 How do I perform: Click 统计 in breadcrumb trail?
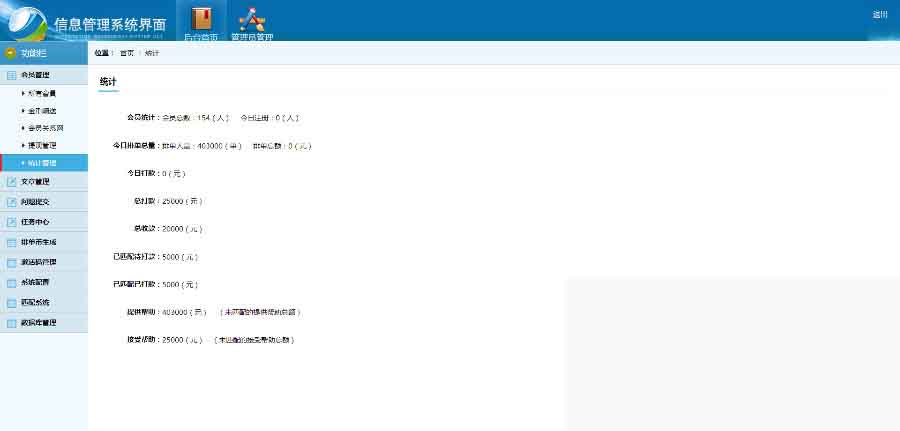[x=152, y=53]
